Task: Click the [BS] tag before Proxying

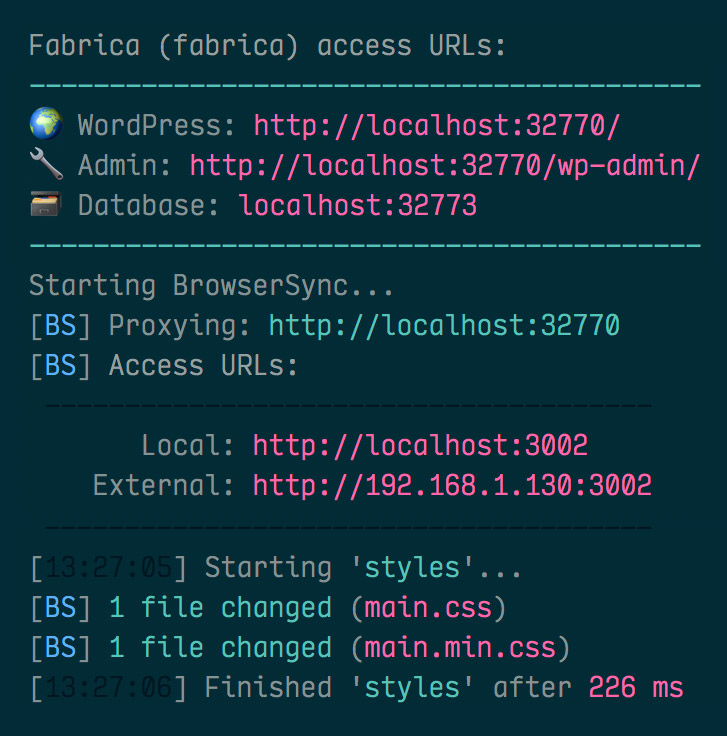Action: [60, 326]
